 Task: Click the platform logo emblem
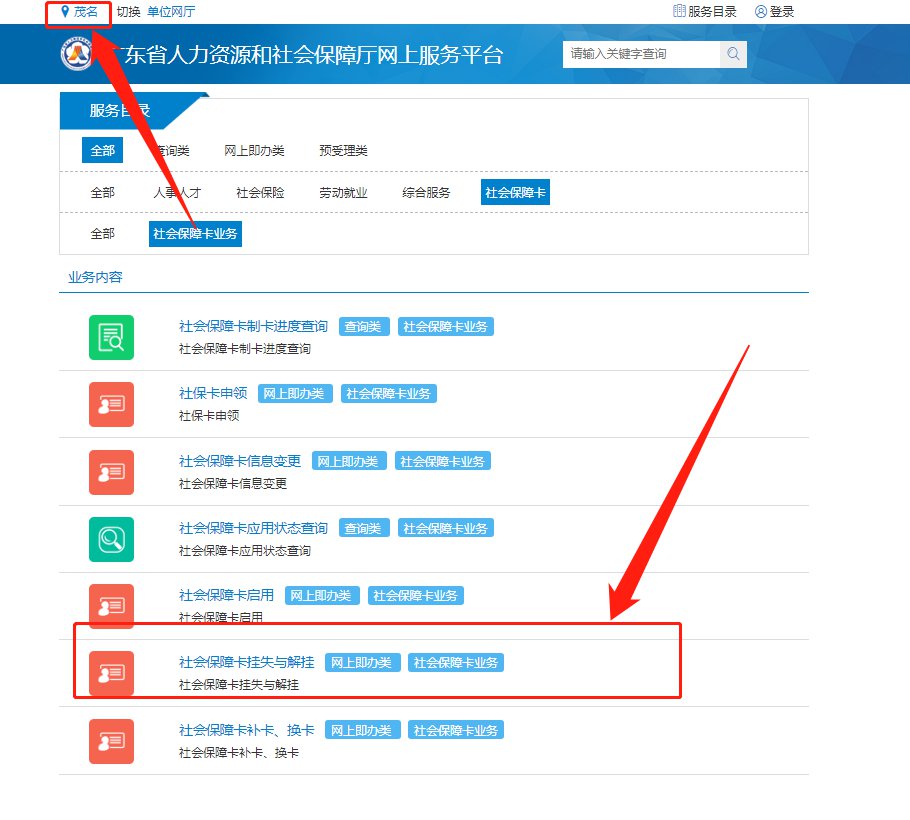(77, 54)
